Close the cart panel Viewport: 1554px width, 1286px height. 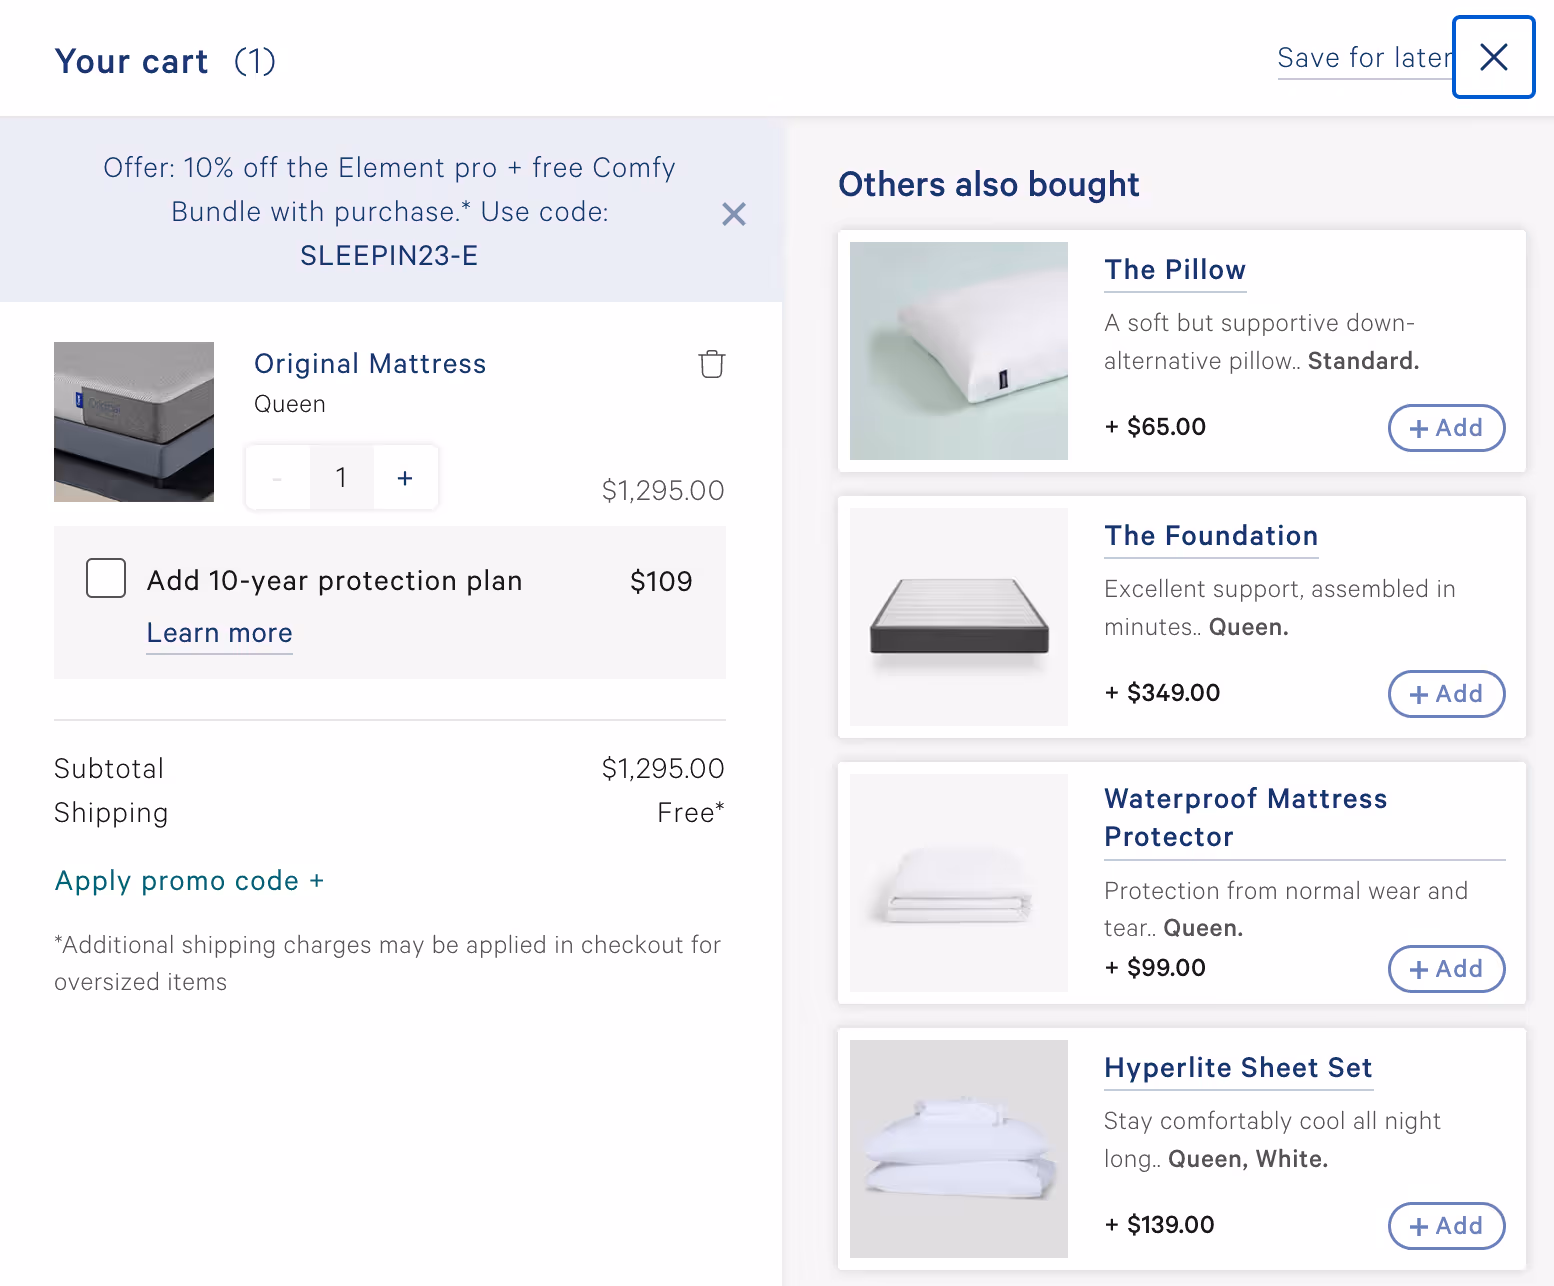[x=1493, y=57]
